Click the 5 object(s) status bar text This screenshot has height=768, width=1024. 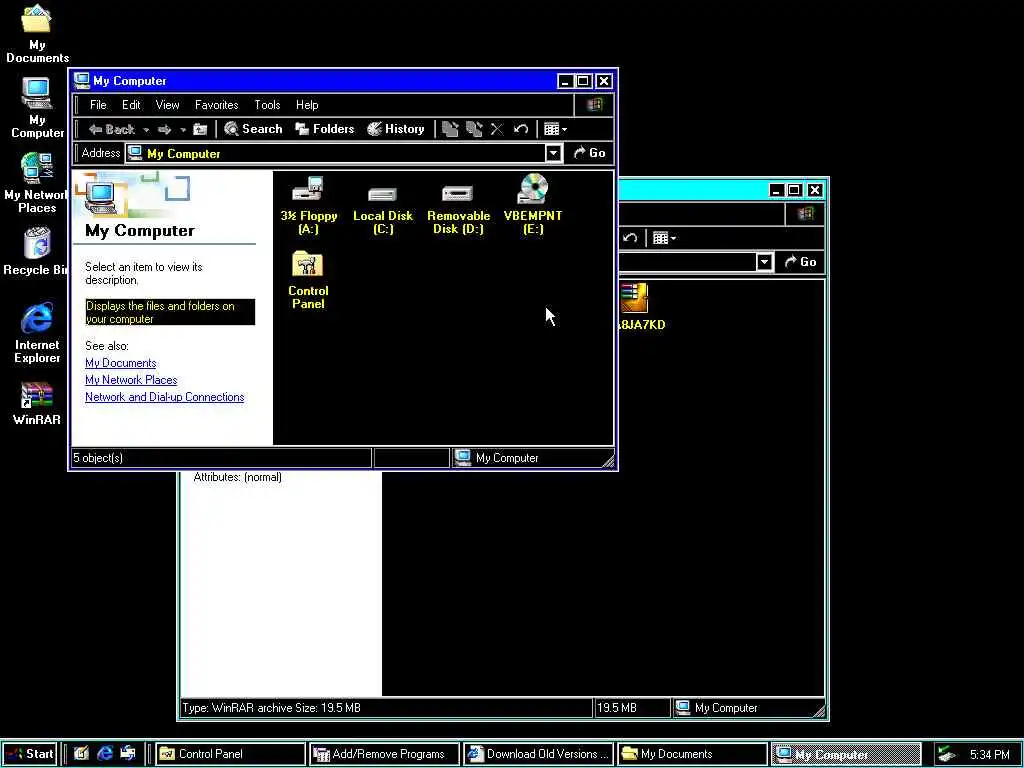98,458
